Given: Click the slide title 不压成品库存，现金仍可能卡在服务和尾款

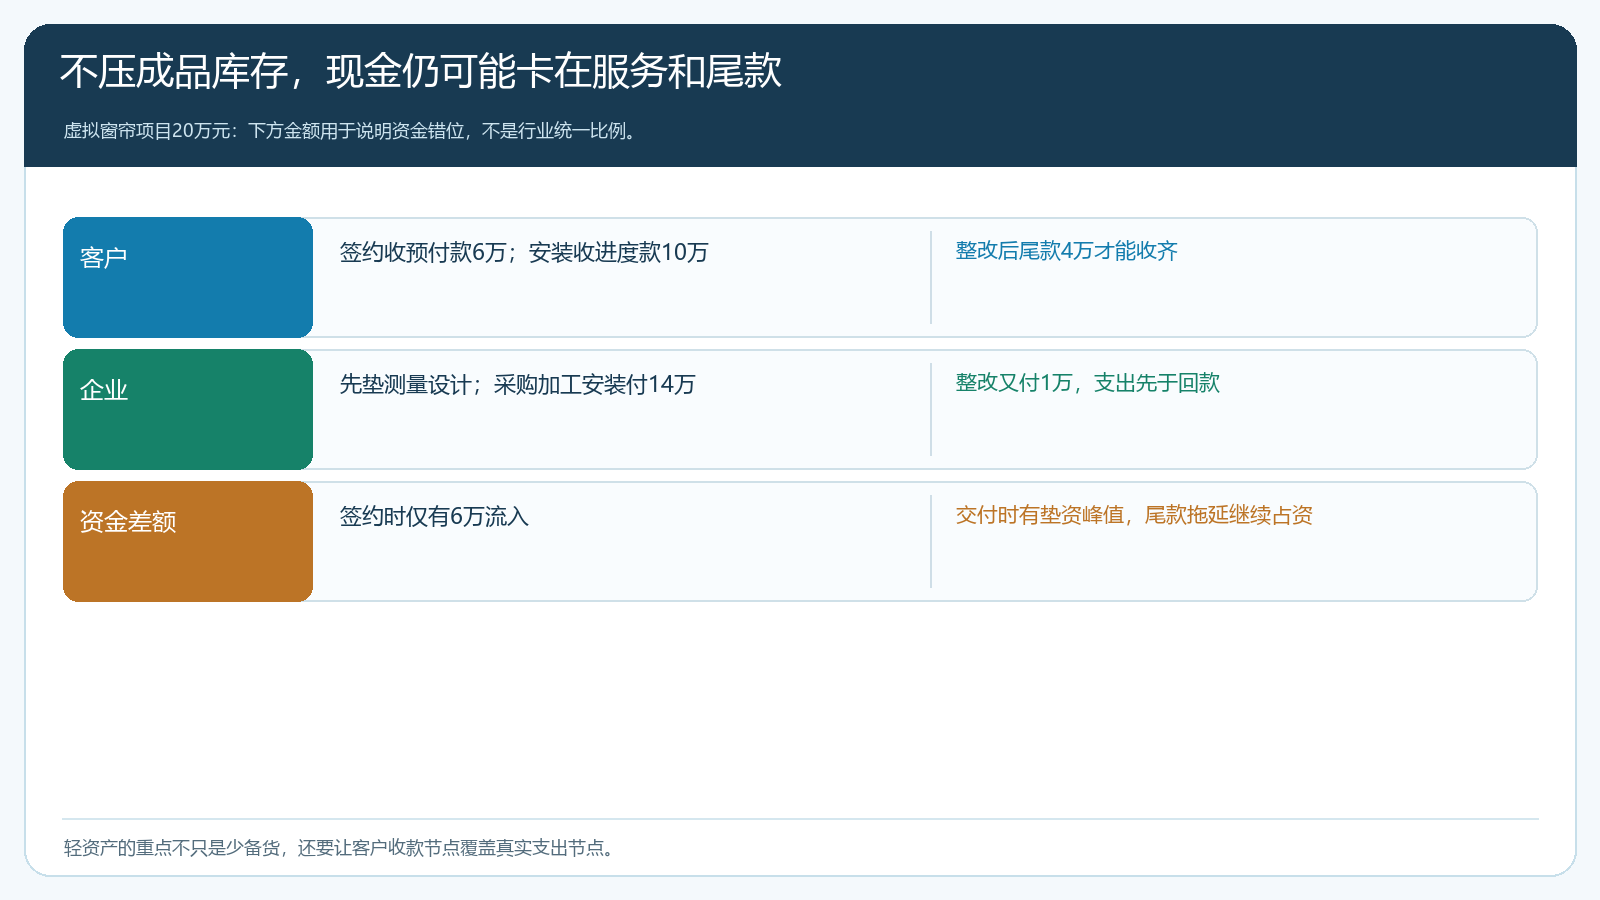Looking at the screenshot, I should coord(420,72).
